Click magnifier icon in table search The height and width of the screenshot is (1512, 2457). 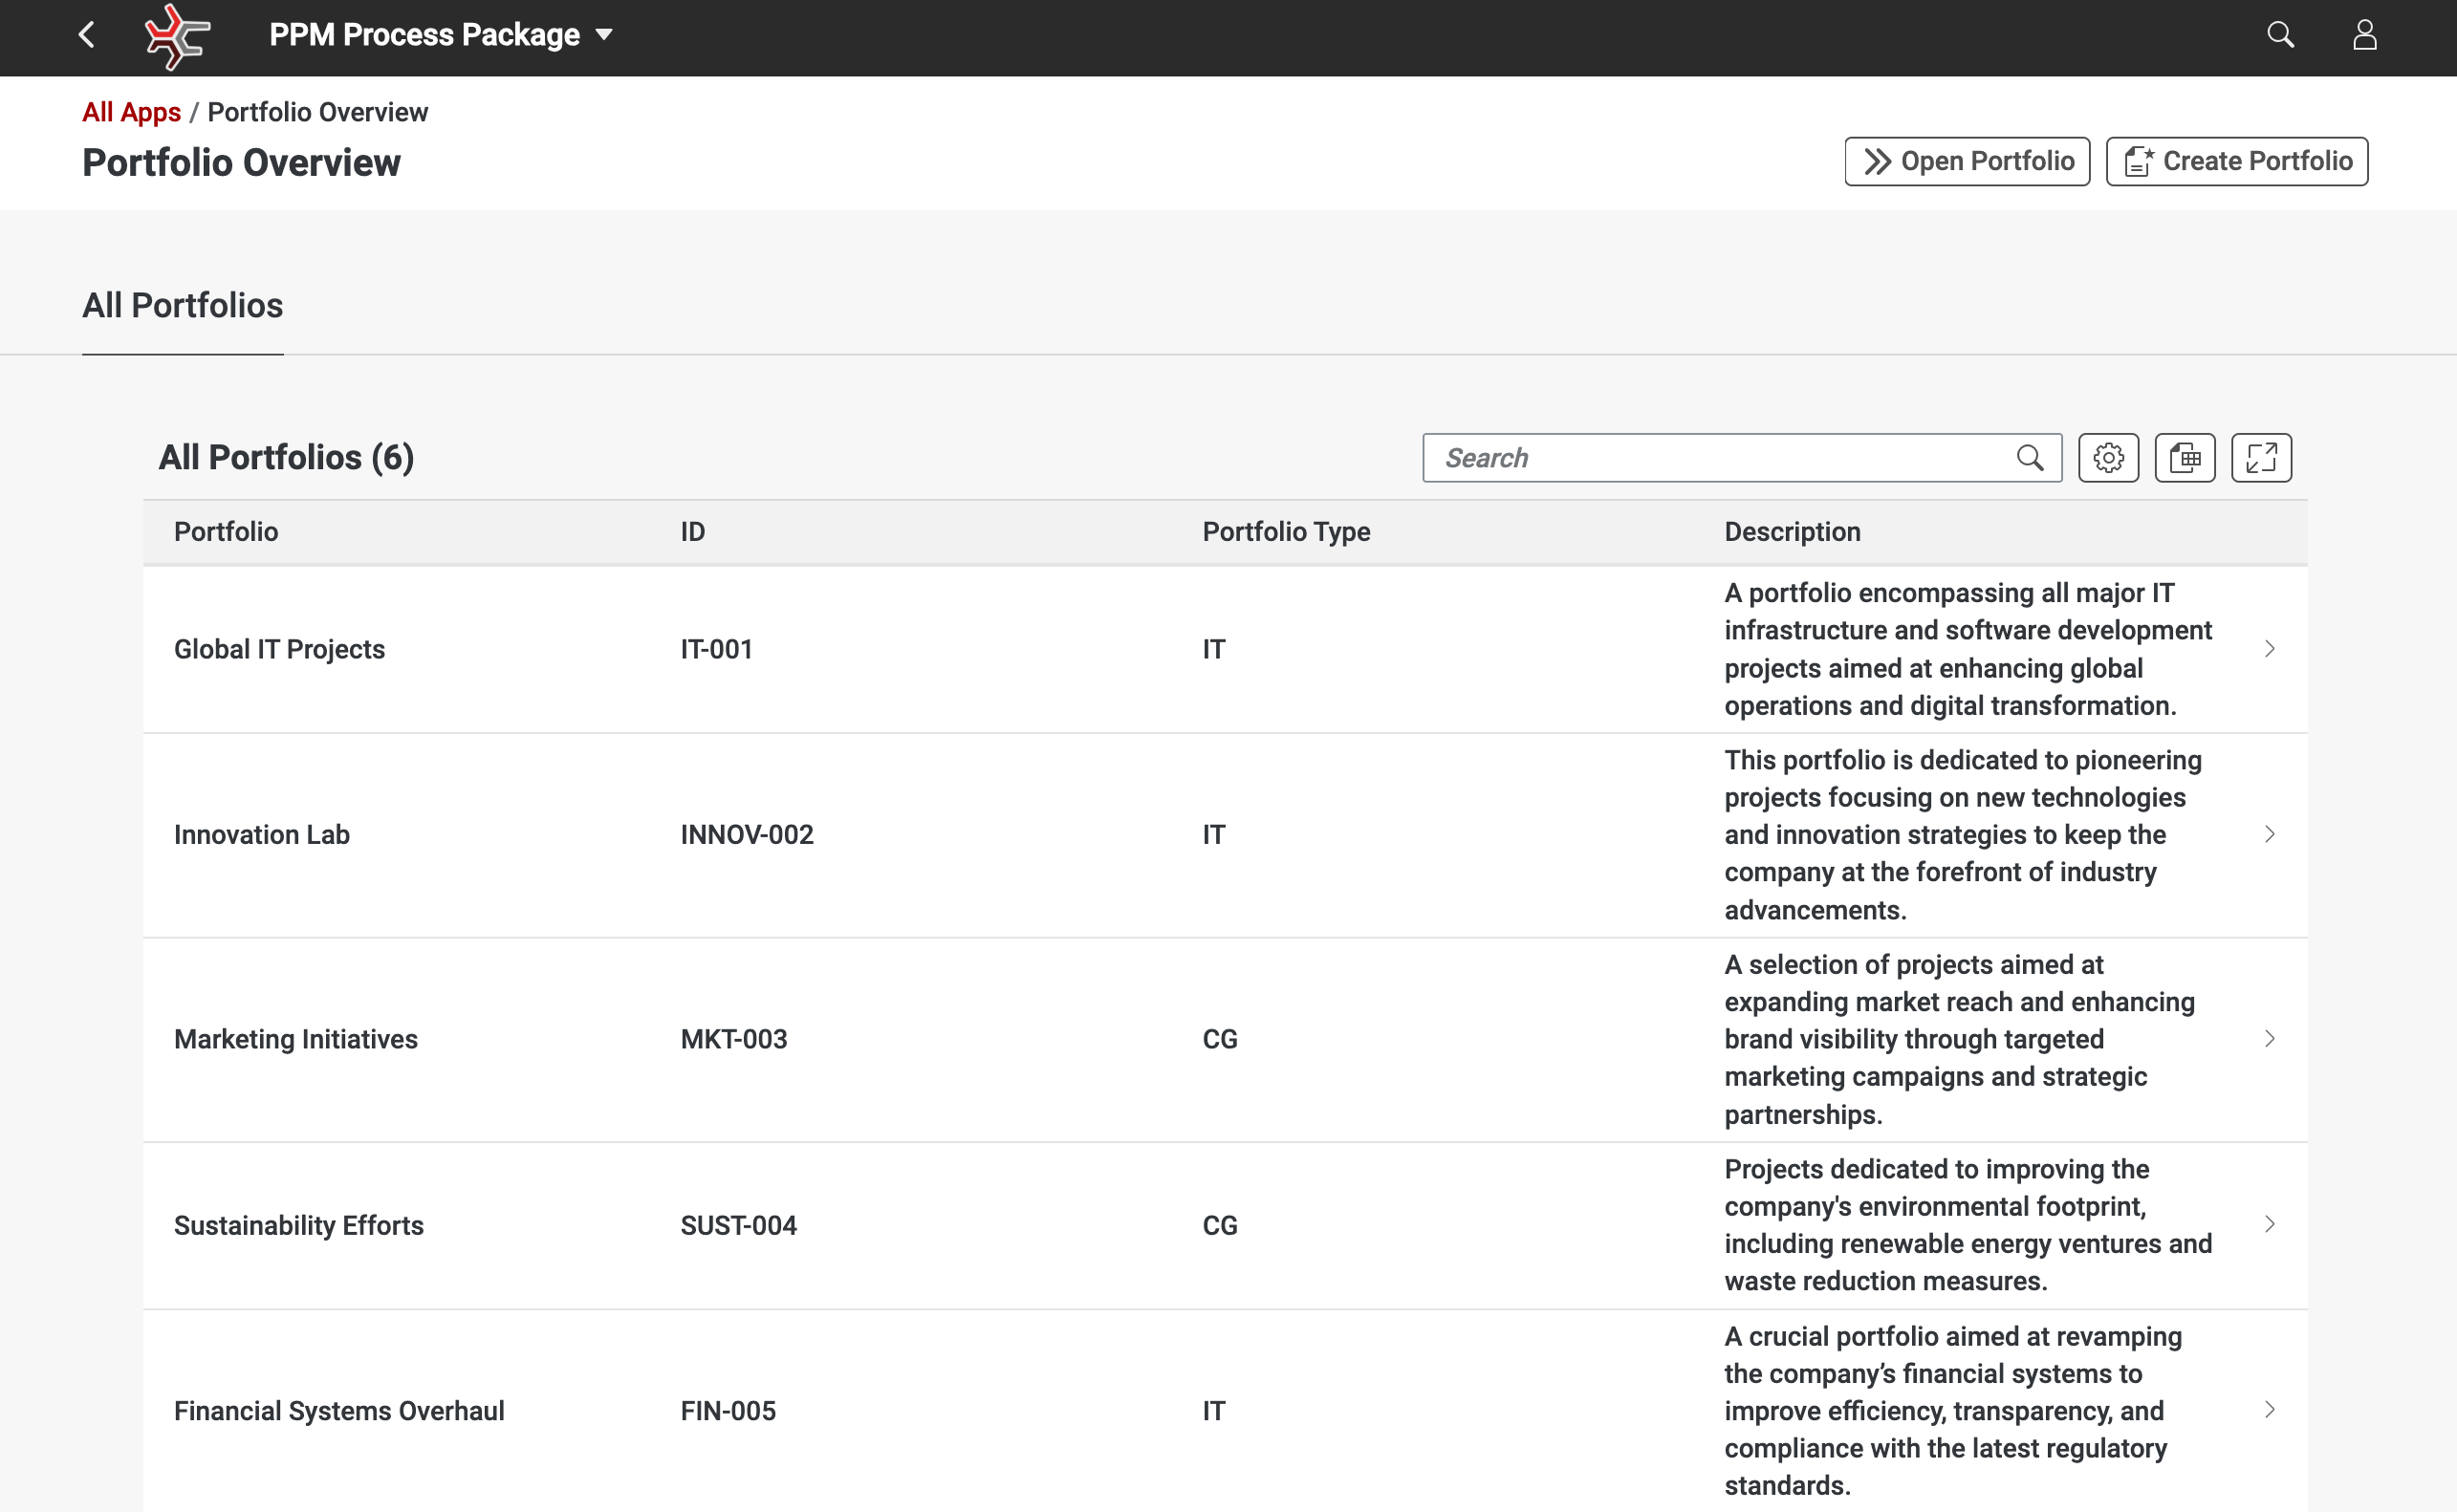2030,458
